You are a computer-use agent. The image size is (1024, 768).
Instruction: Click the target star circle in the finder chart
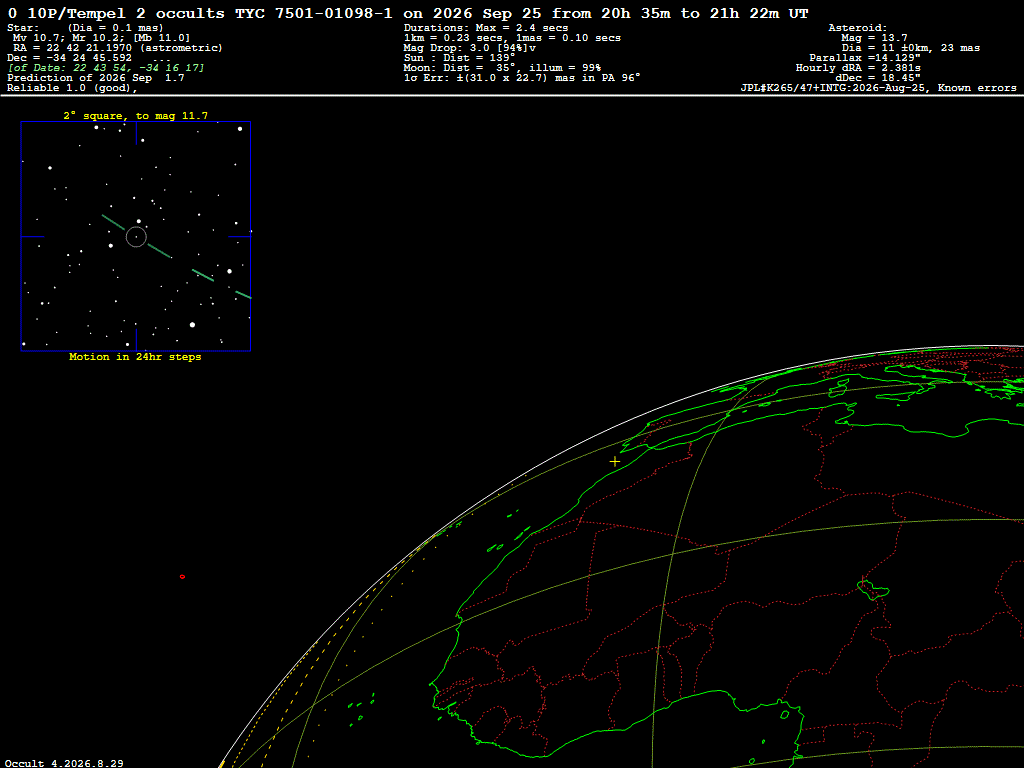click(136, 237)
